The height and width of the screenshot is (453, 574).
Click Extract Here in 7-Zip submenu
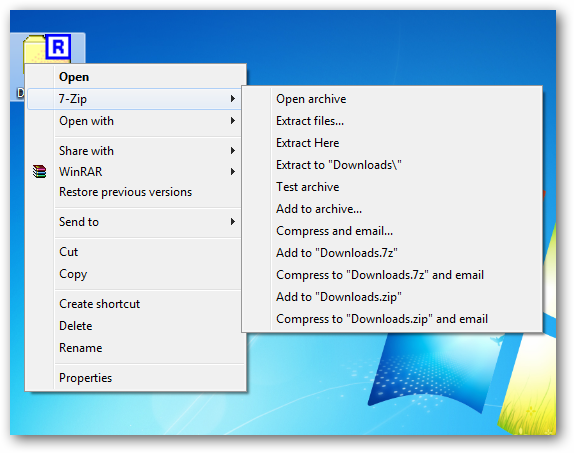click(392, 143)
